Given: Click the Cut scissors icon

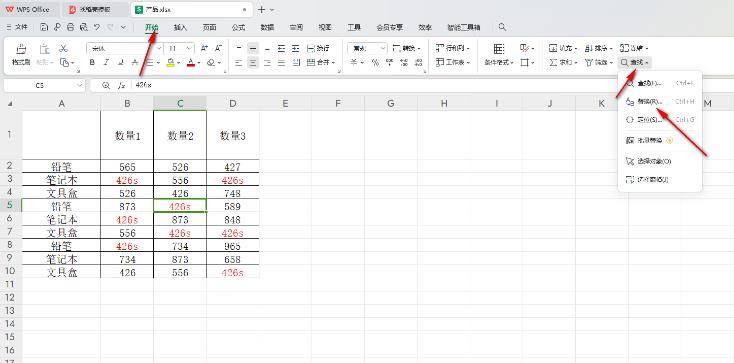Looking at the screenshot, I should 63,48.
